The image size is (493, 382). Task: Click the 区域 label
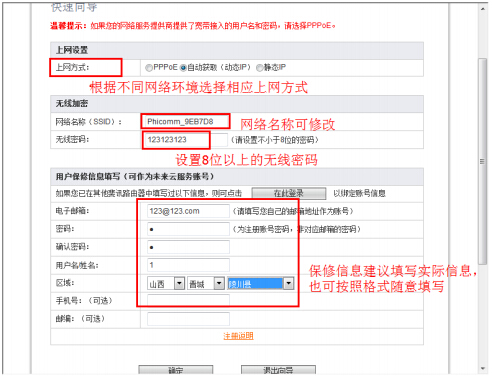tap(65, 283)
